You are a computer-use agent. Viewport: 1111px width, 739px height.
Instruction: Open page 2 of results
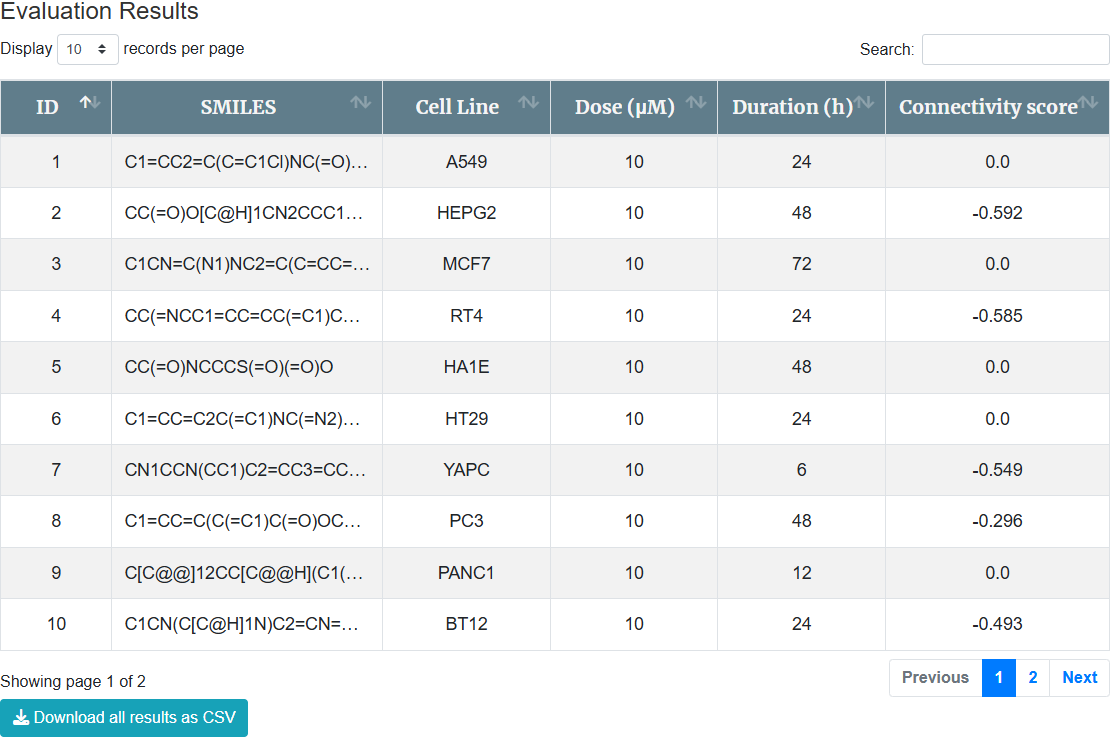tap(1033, 677)
